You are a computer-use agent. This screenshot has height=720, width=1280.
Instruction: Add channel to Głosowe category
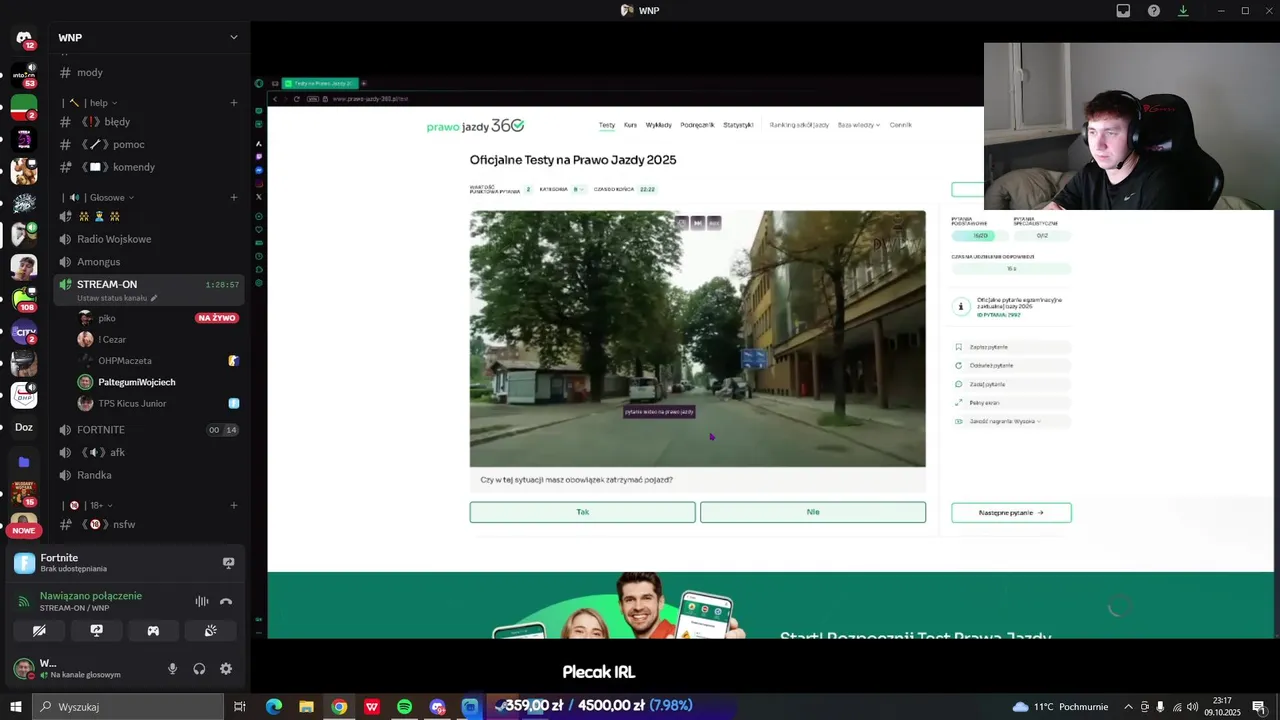point(234,197)
